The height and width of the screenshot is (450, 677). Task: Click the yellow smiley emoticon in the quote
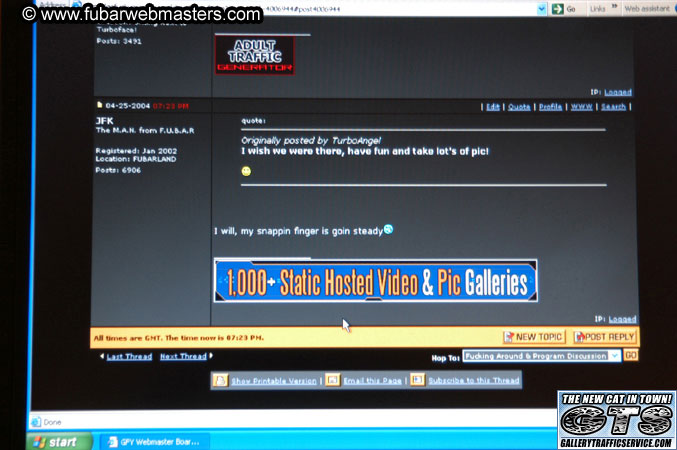coord(246,171)
